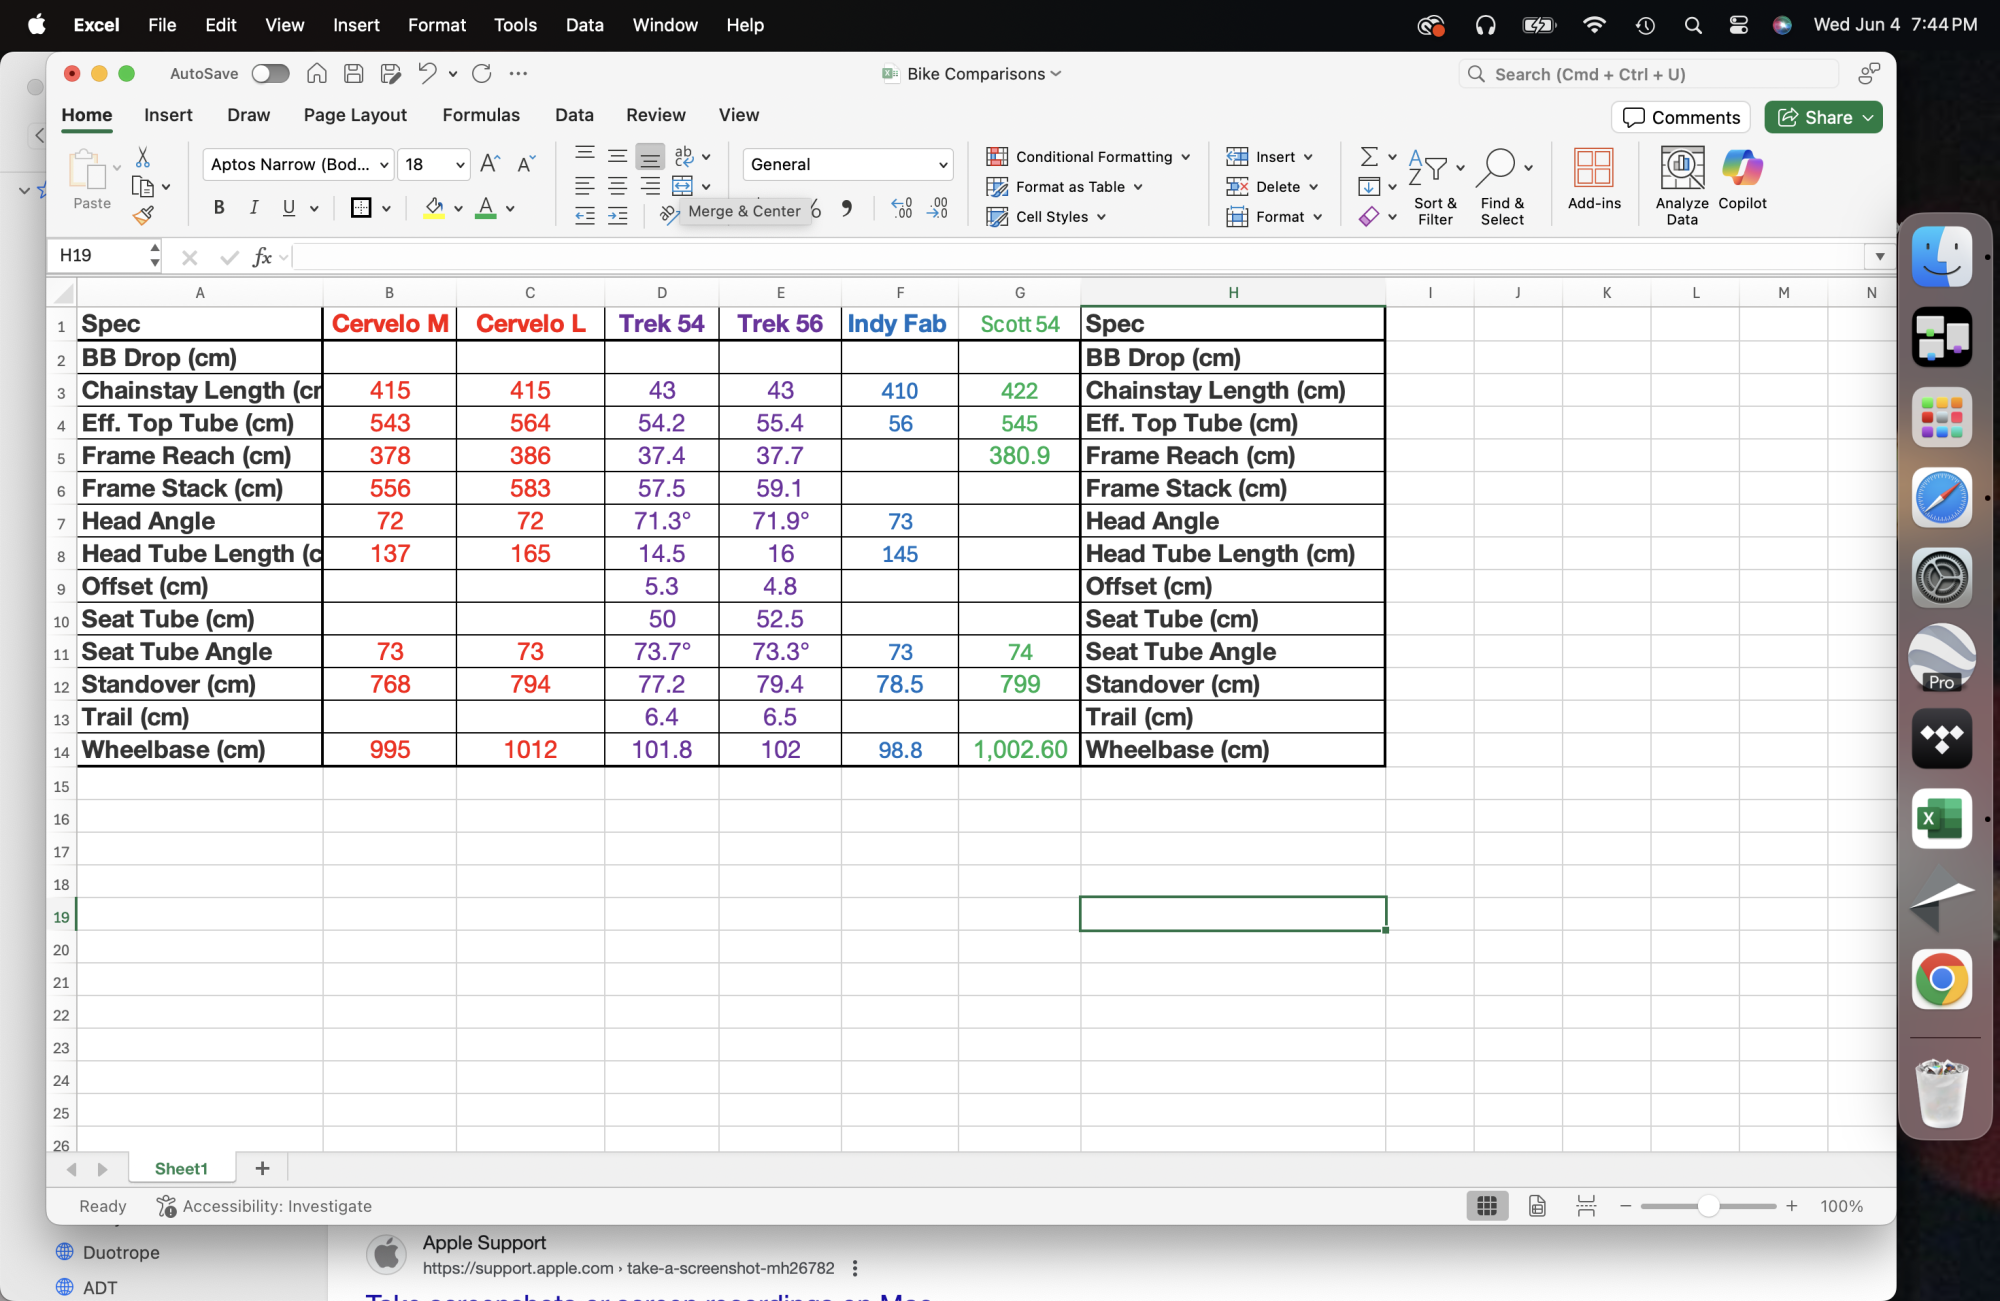Center text horizontally in the ribbon
Screen dimensions: 2000x1301
[617, 186]
